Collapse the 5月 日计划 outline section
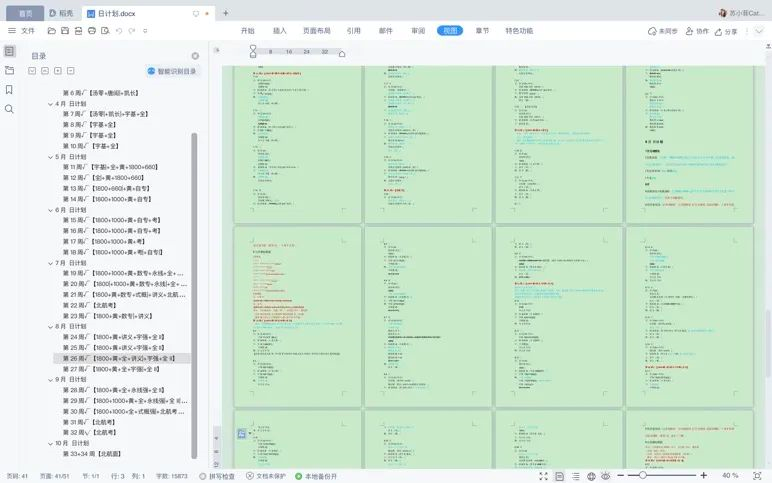The image size is (772, 483). tap(51, 157)
